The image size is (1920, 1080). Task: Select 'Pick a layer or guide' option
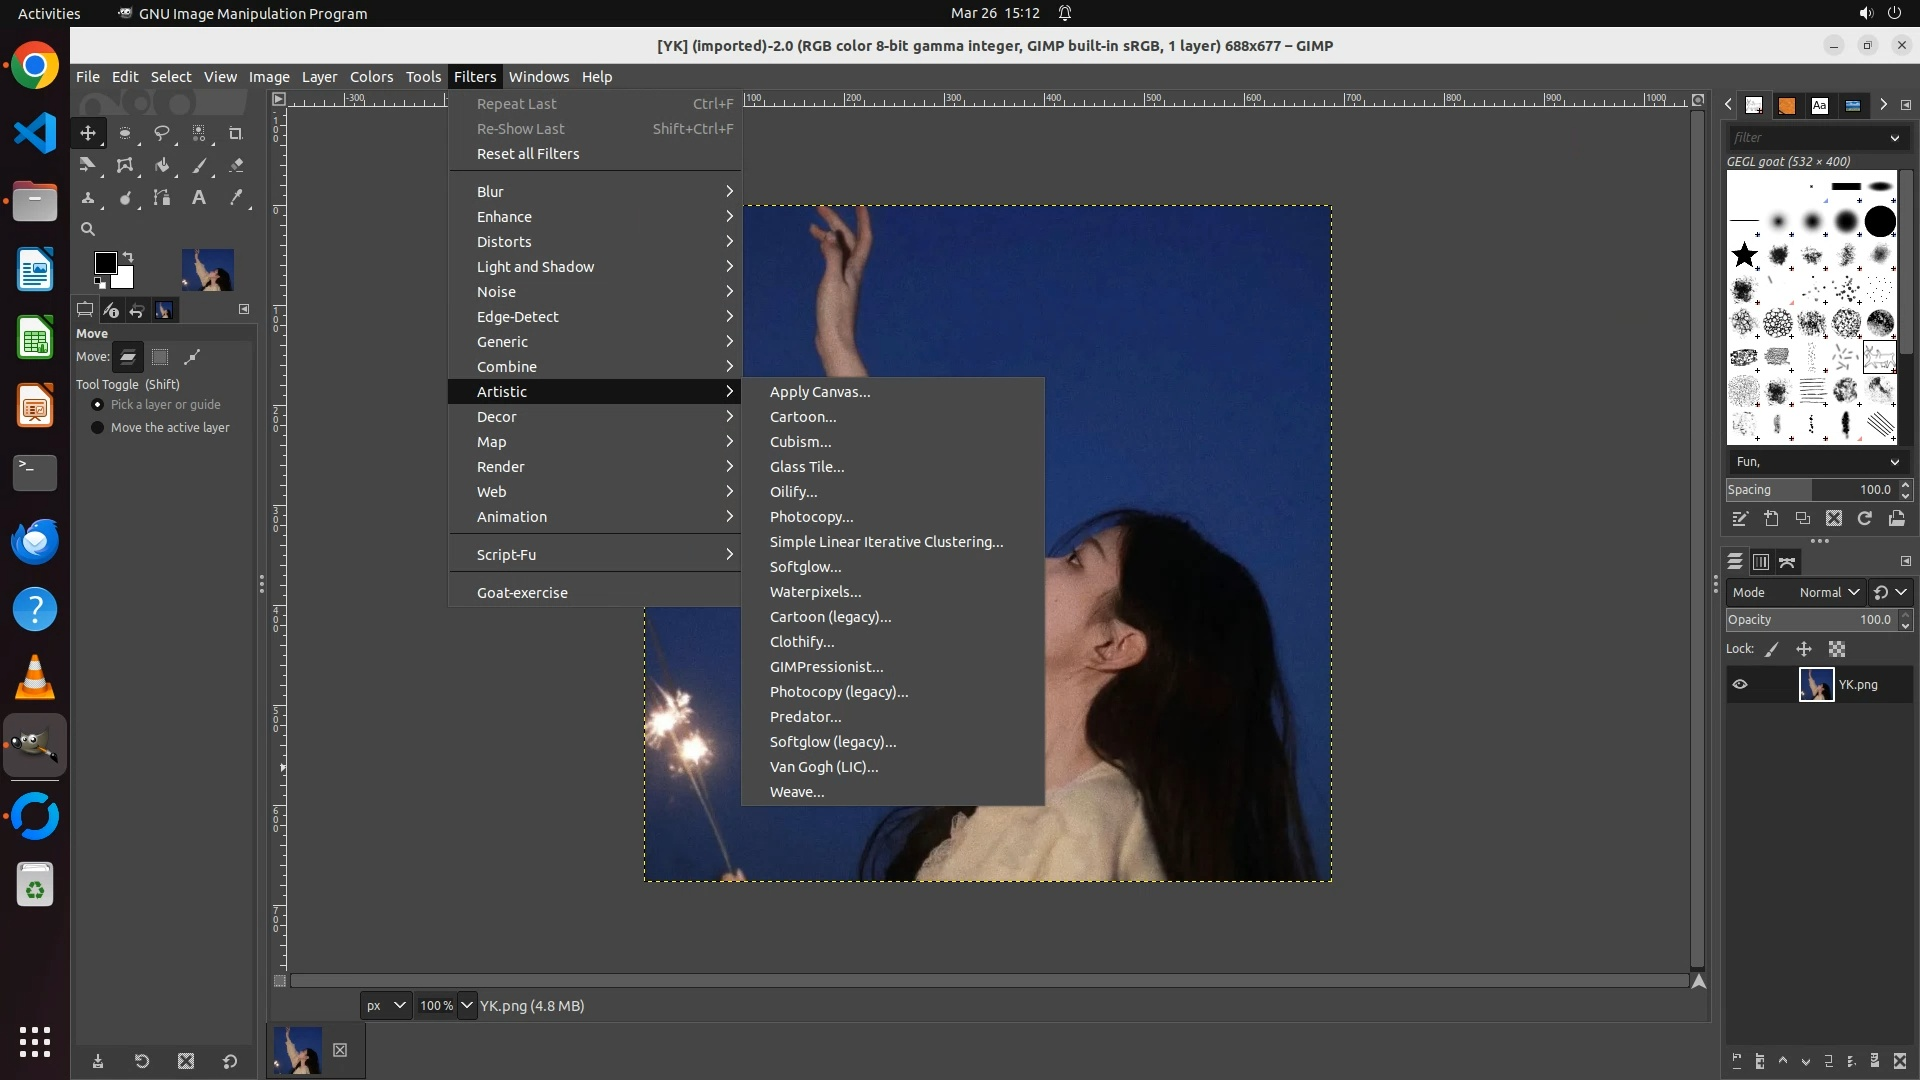(97, 405)
